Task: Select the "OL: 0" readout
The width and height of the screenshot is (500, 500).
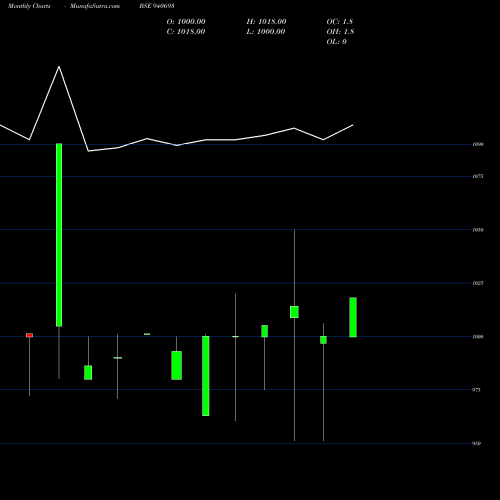Action: tap(337, 42)
